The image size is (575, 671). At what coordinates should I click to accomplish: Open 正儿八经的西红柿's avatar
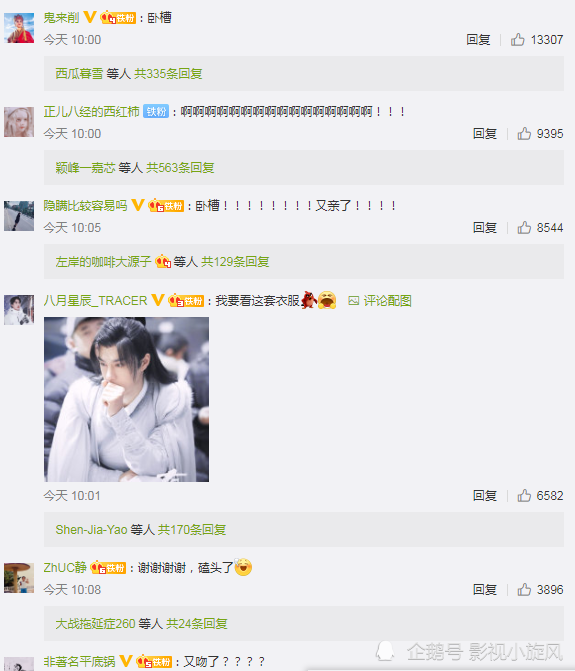(19, 122)
